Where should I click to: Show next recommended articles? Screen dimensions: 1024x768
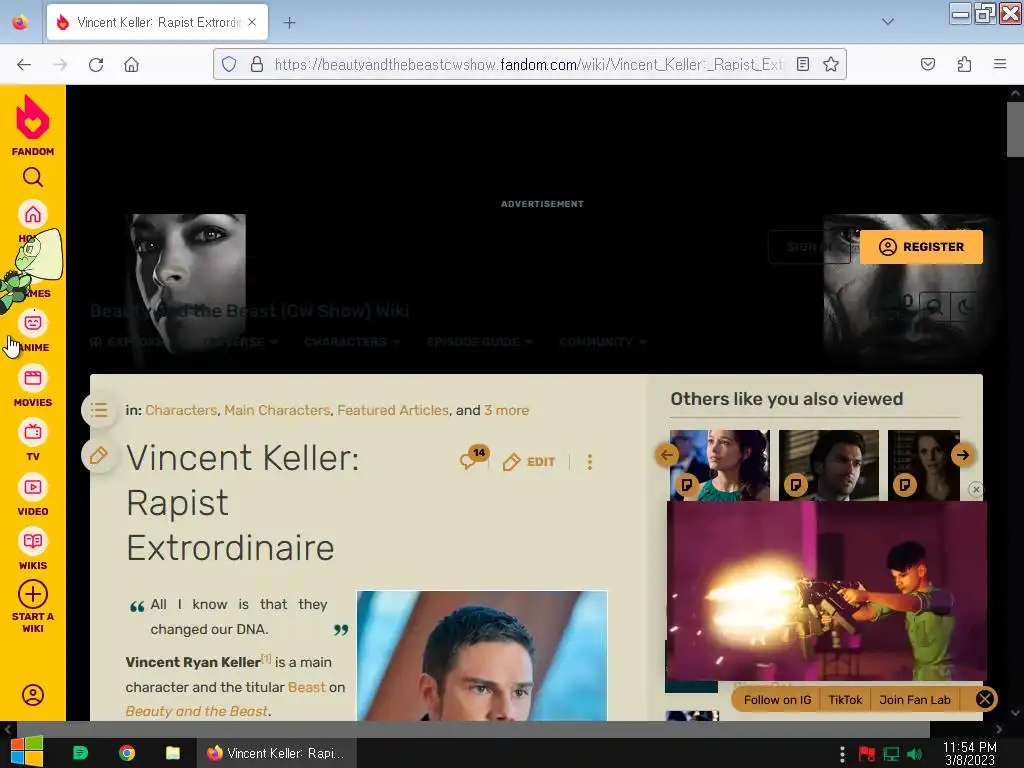(x=963, y=455)
